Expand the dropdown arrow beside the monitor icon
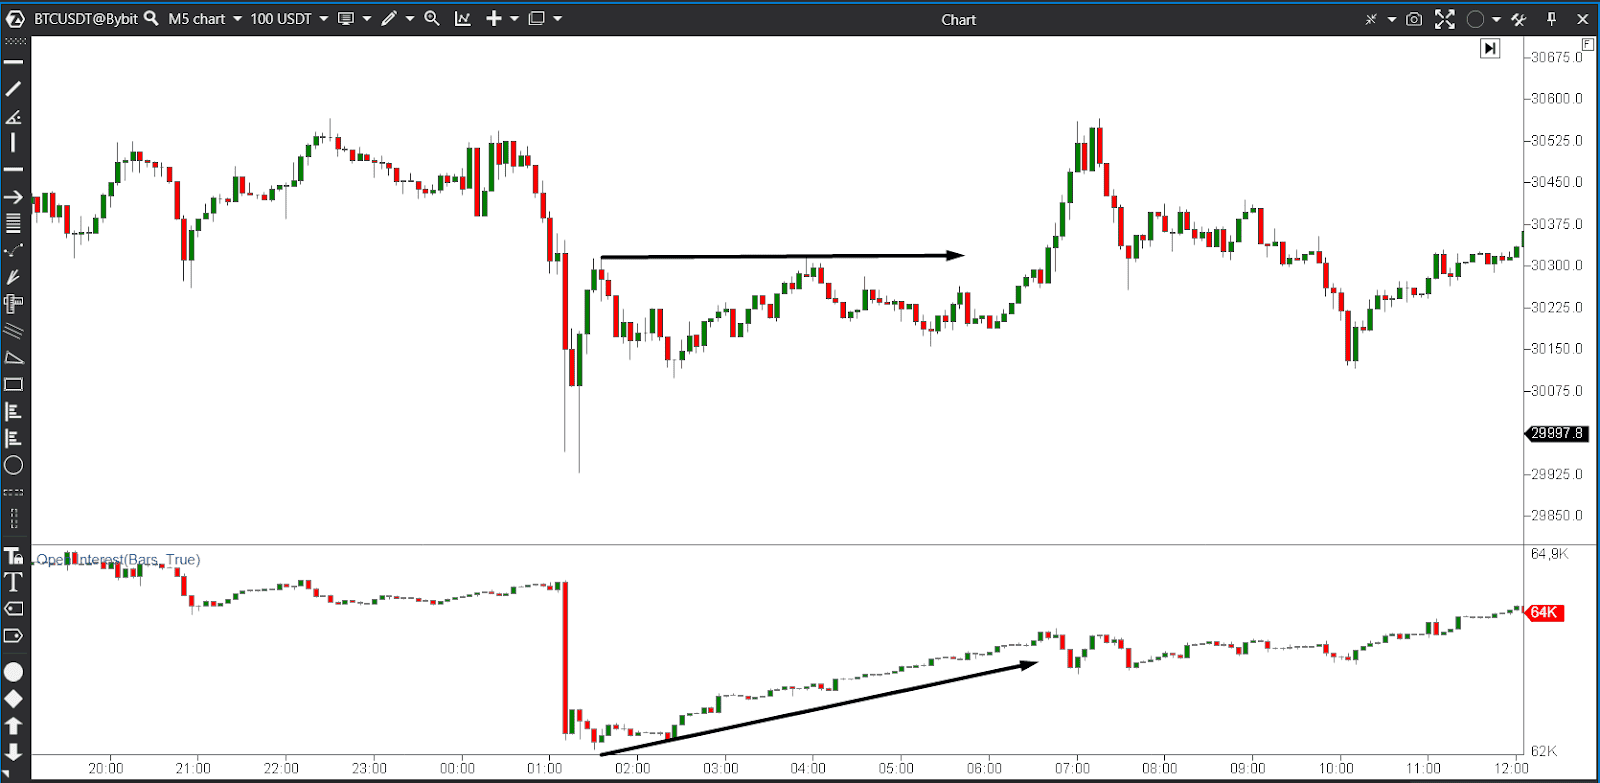The width and height of the screenshot is (1600, 783). pos(367,19)
